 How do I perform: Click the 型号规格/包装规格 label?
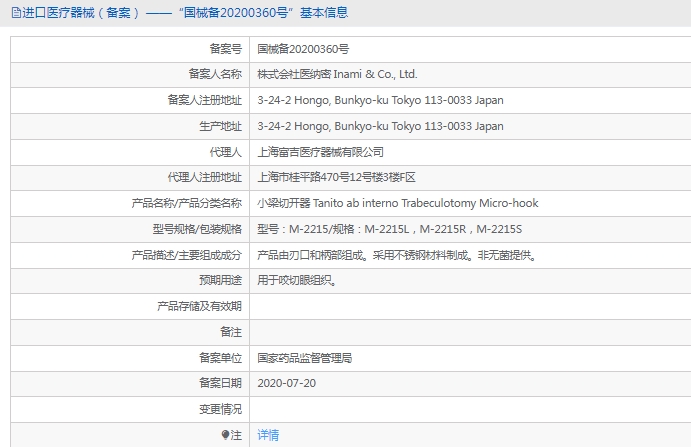click(x=197, y=229)
